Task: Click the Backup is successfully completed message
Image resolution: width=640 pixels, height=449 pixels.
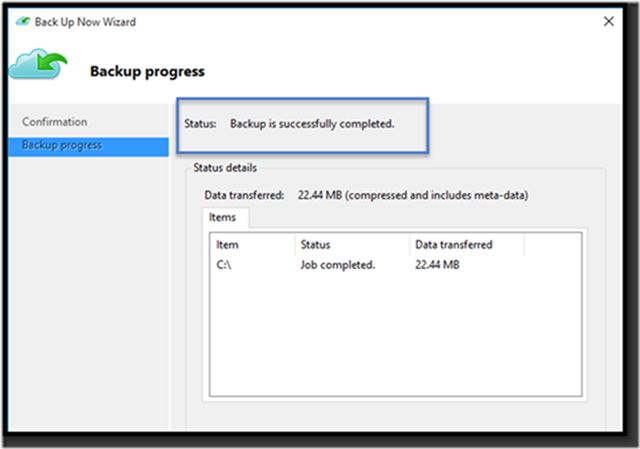Action: coord(312,124)
